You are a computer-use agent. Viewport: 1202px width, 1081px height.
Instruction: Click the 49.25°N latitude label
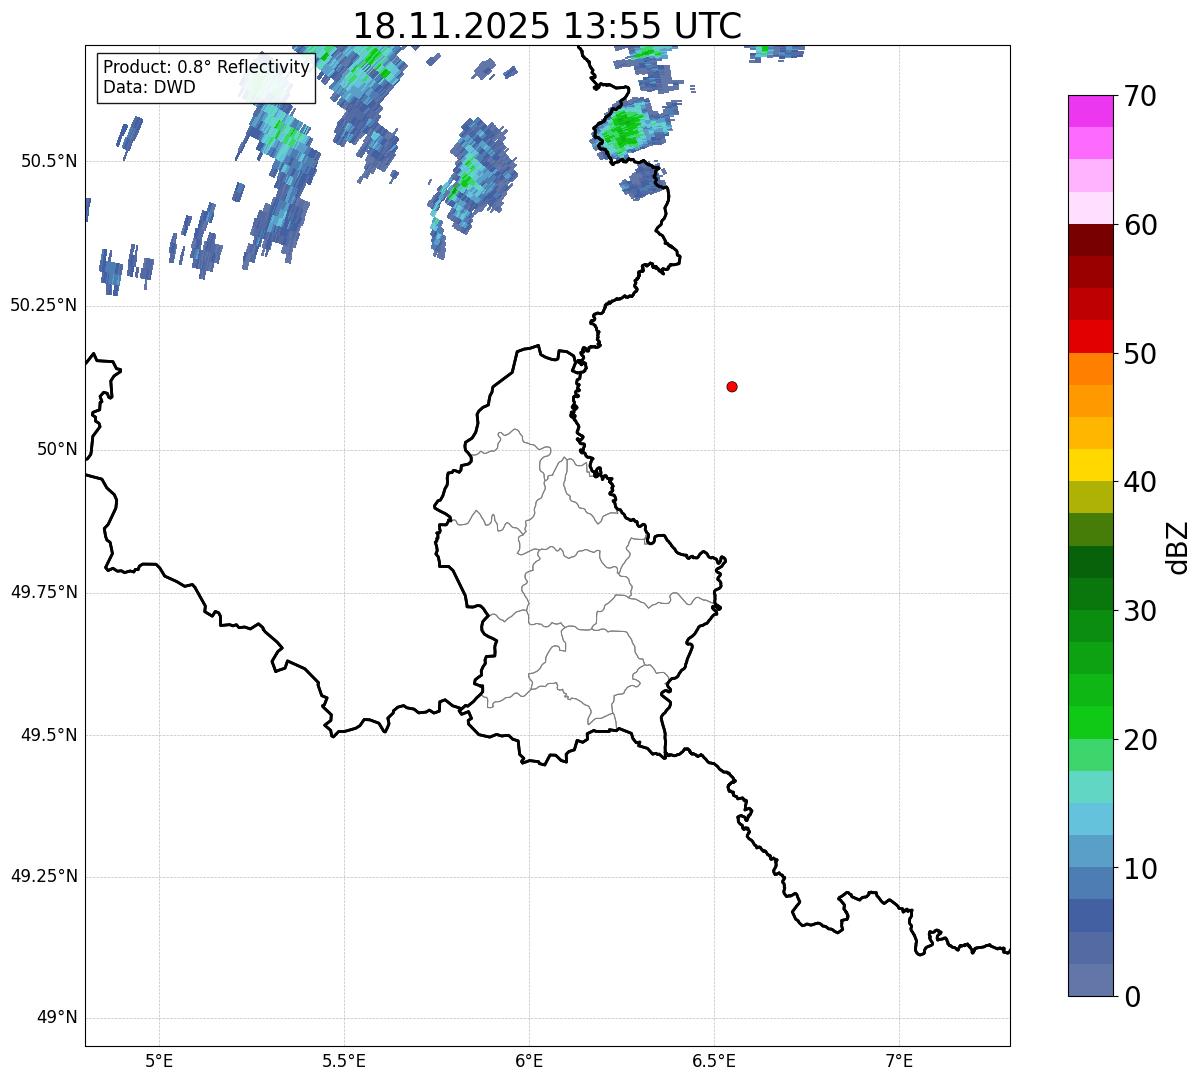pyautogui.click(x=44, y=876)
